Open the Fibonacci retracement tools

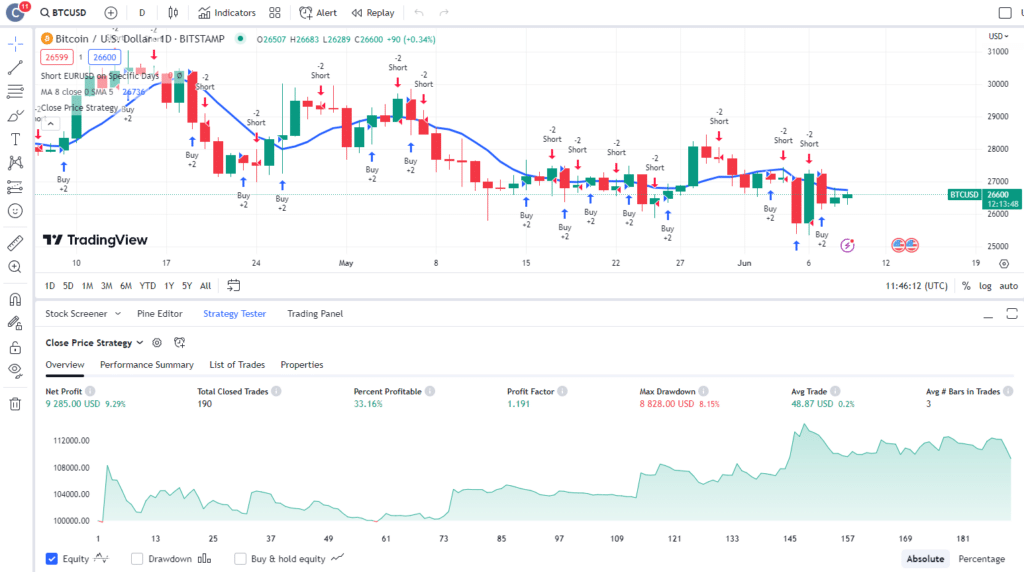16,91
